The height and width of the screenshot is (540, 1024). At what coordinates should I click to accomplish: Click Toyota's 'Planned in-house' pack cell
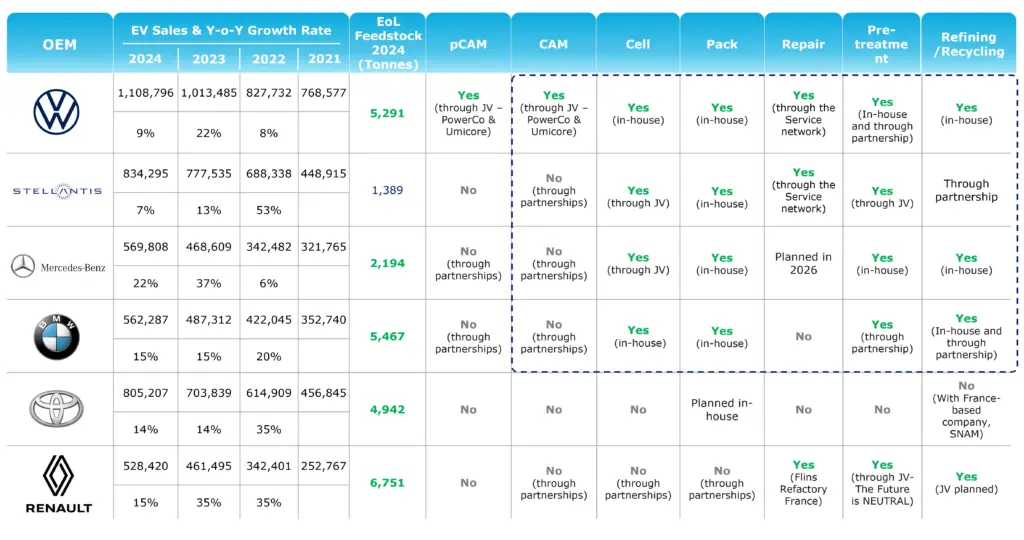[722, 409]
